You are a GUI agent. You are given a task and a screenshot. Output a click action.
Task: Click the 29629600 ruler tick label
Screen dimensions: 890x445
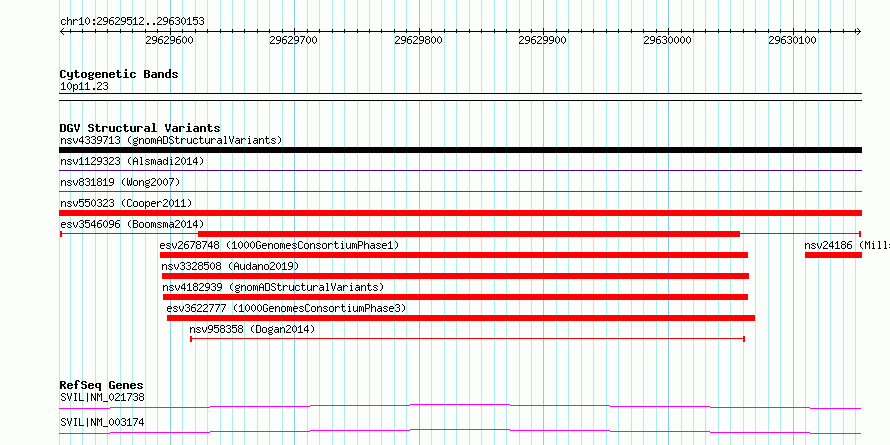point(169,40)
